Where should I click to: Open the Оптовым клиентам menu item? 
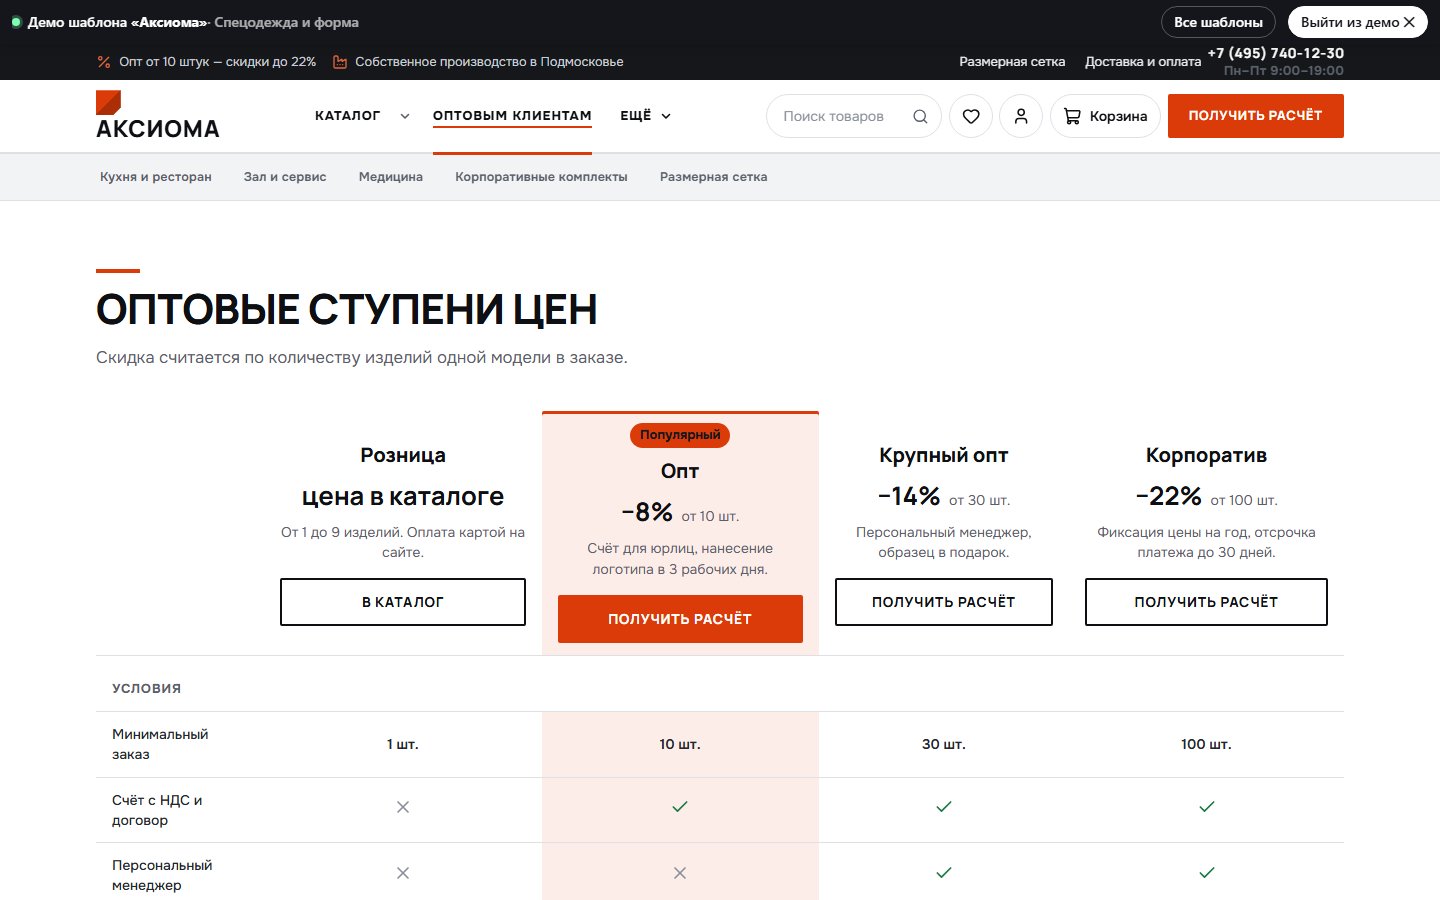pos(512,116)
